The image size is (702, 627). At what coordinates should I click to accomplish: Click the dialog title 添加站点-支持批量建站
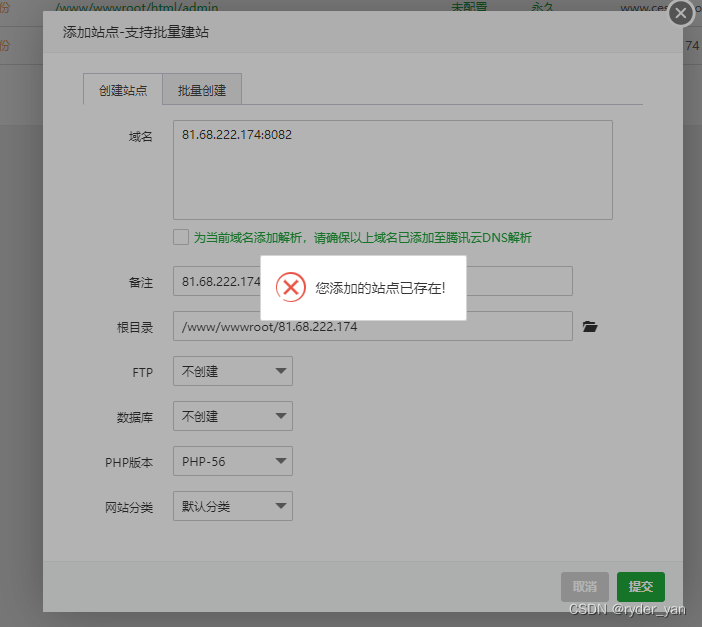136,32
